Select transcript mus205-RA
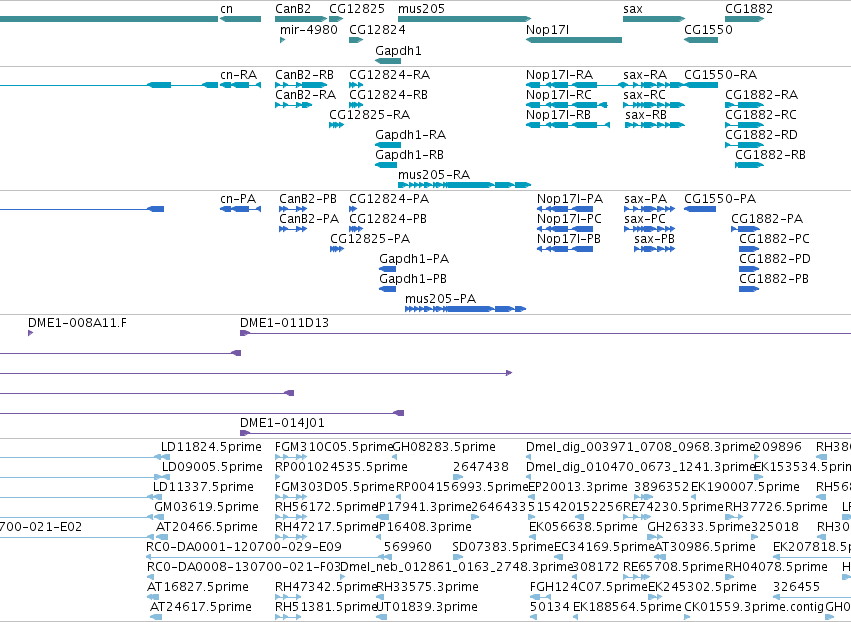This screenshot has width=851, height=622. coord(464,185)
